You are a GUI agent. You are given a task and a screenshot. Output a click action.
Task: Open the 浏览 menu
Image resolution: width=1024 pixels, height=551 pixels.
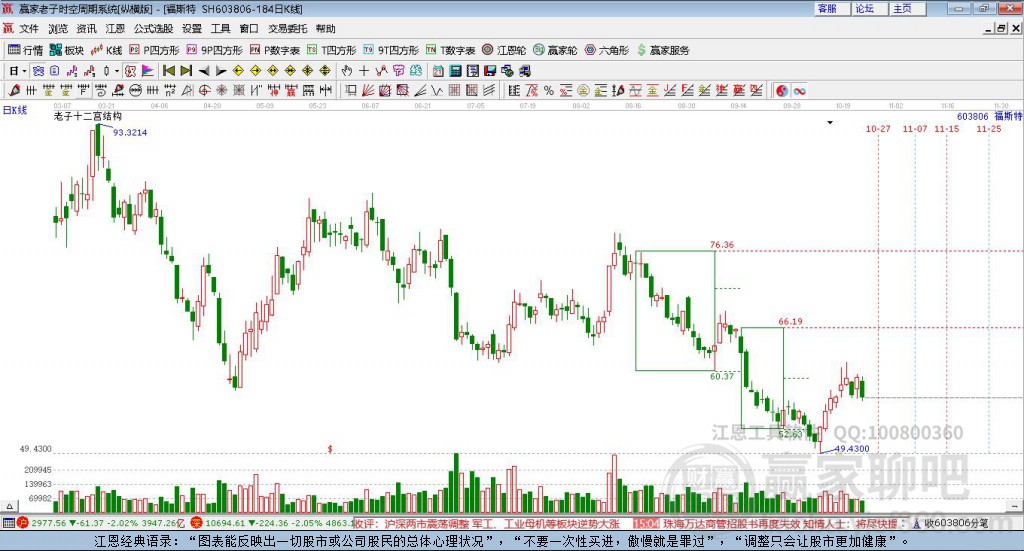click(57, 29)
